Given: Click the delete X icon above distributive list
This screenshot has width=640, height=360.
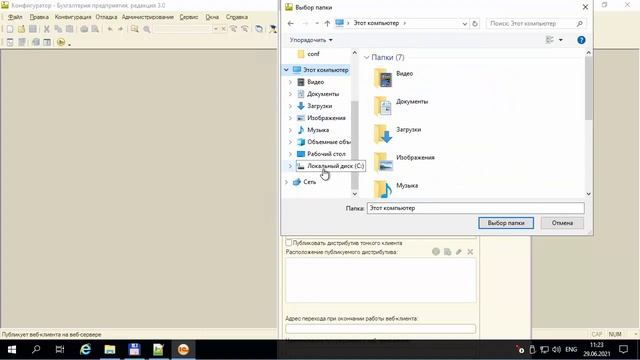Looking at the screenshot, I should point(470,252).
